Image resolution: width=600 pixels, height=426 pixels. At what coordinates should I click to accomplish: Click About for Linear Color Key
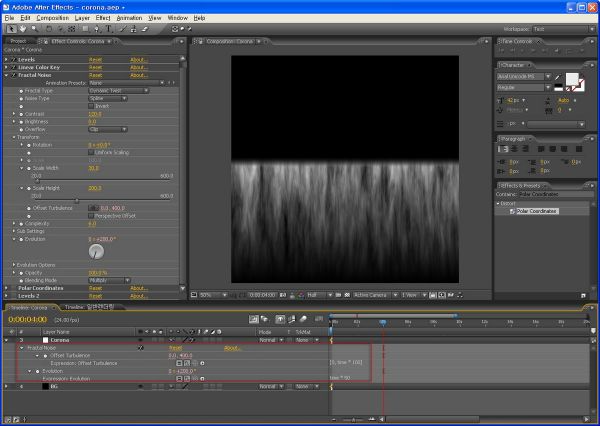139,67
